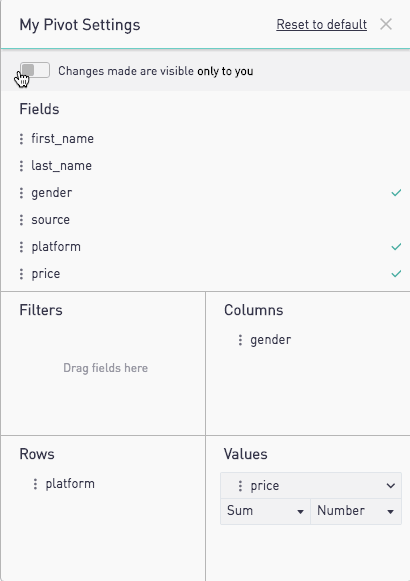Collapse the price value chevron

pyautogui.click(x=390, y=486)
